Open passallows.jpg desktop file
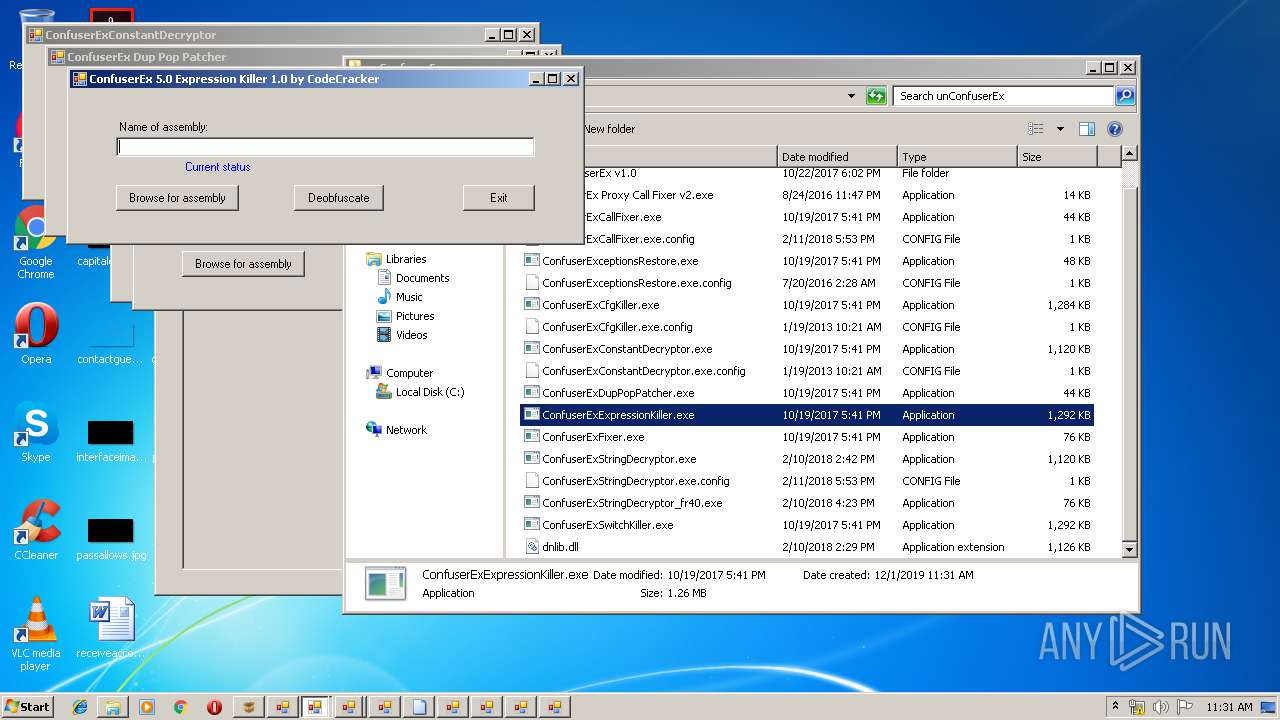 110,540
